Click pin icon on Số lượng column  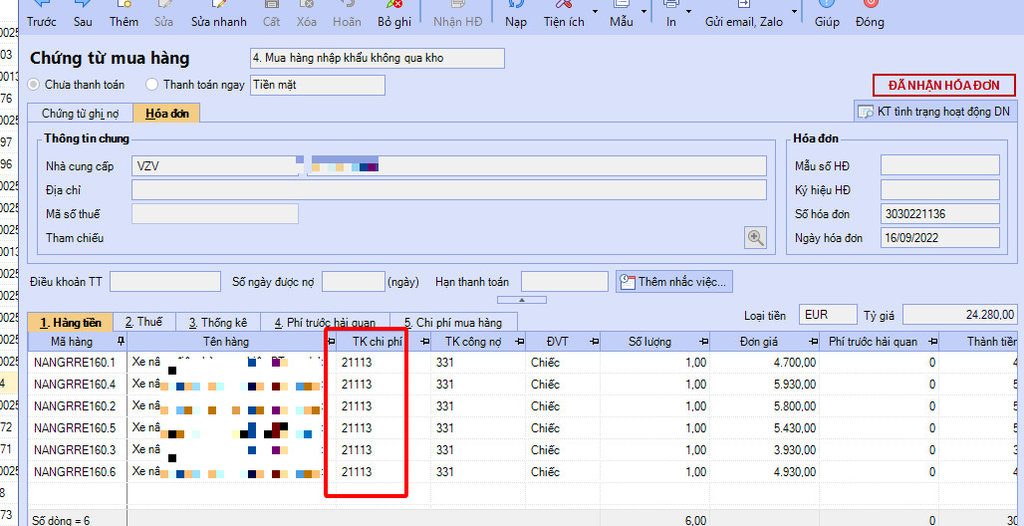(x=703, y=341)
